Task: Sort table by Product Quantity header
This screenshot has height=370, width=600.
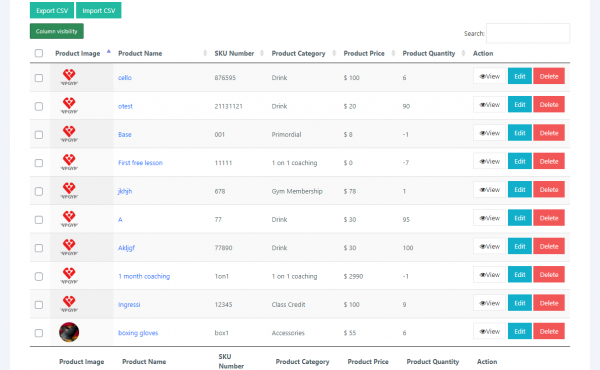Action: point(429,54)
